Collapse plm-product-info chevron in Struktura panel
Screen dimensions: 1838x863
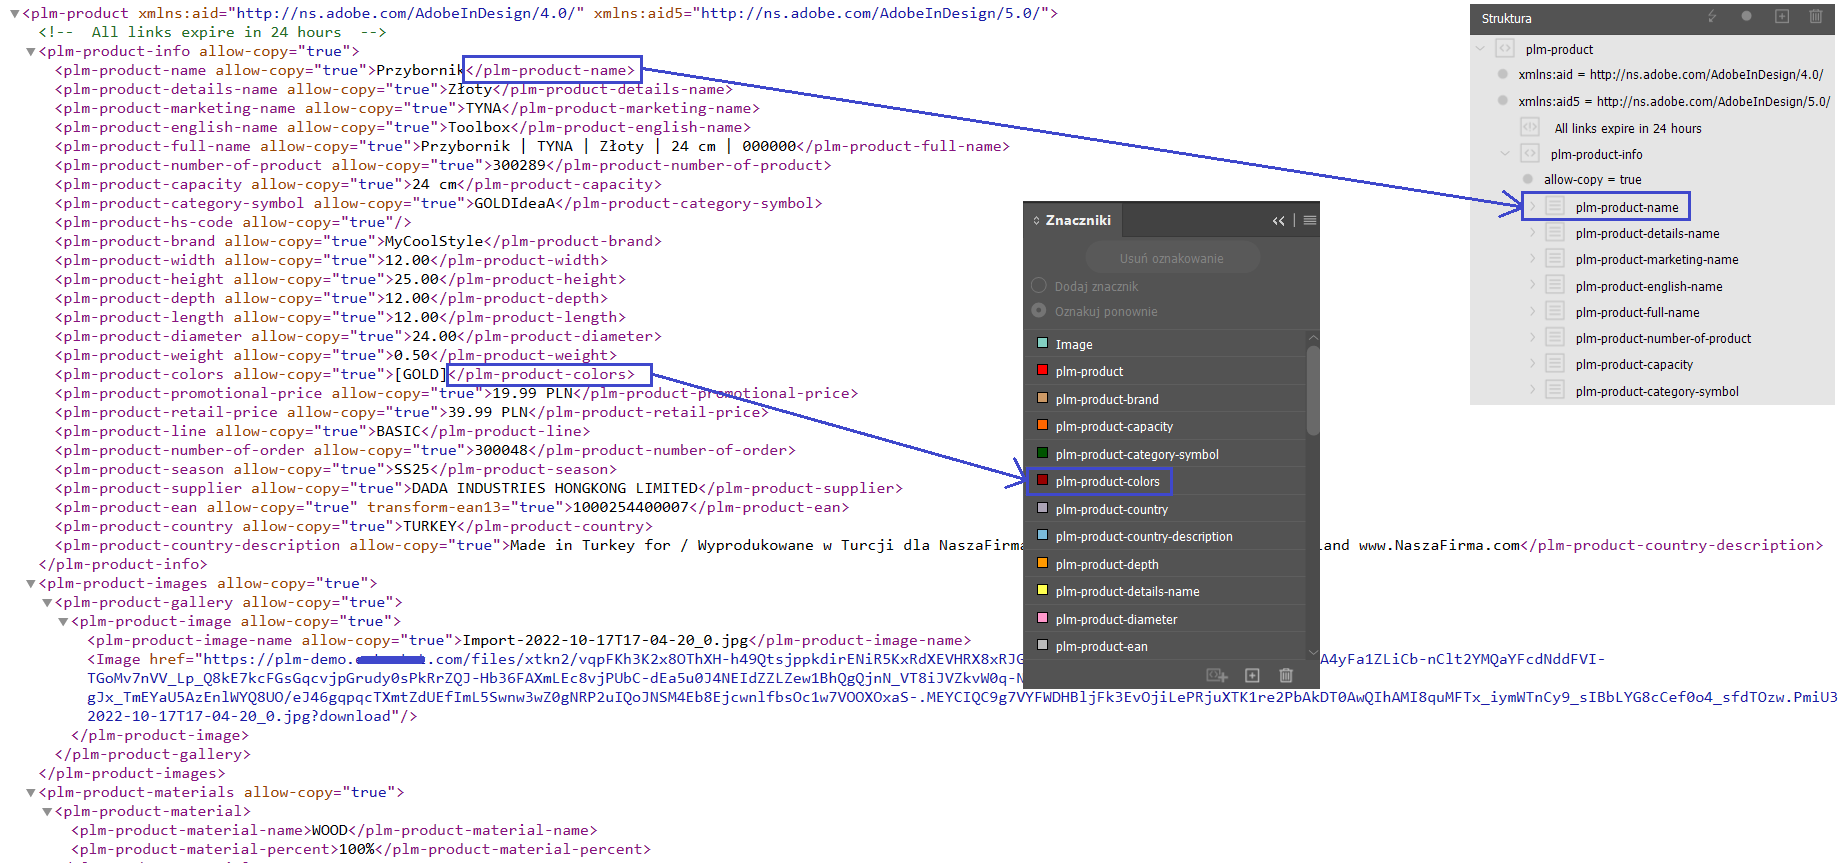tap(1505, 154)
